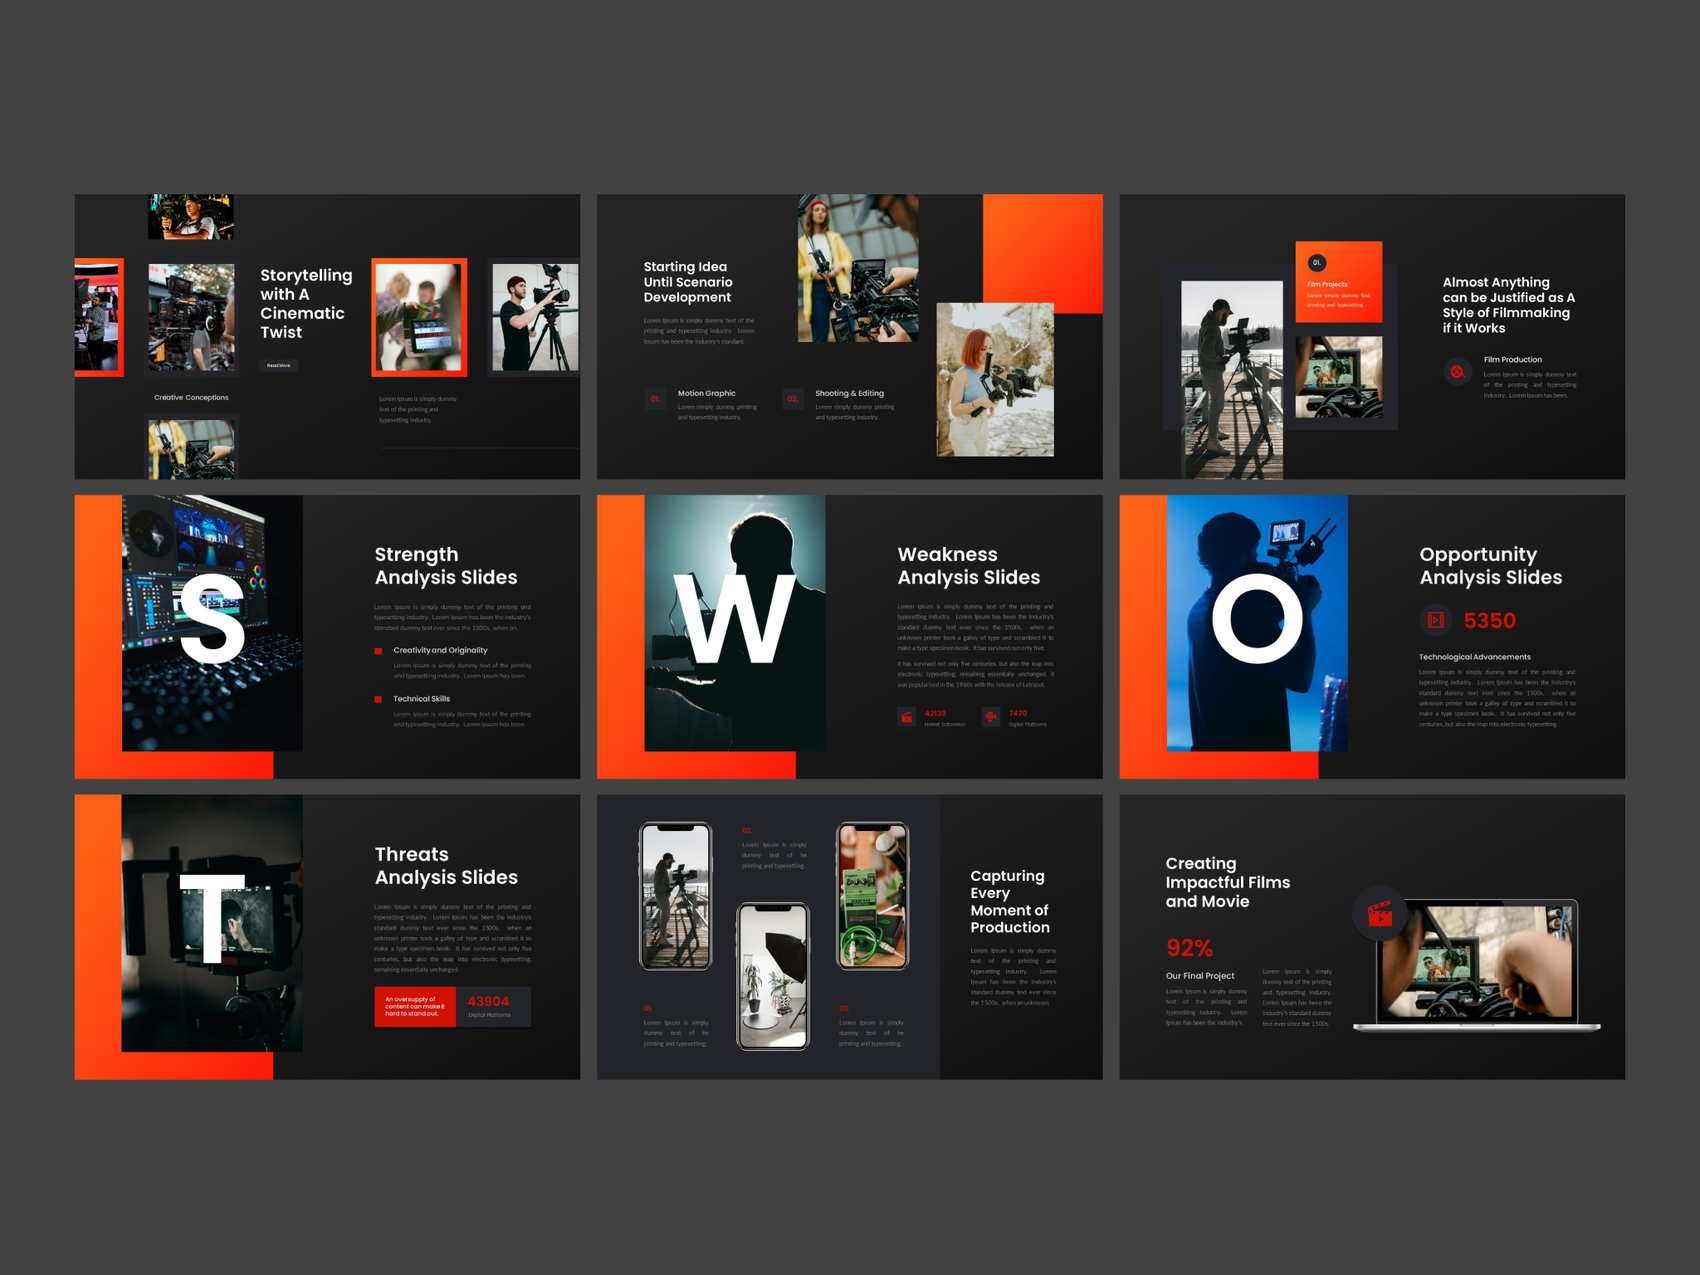Click the red bullet beside Creativity and Originality
This screenshot has height=1275, width=1700.
[378, 651]
